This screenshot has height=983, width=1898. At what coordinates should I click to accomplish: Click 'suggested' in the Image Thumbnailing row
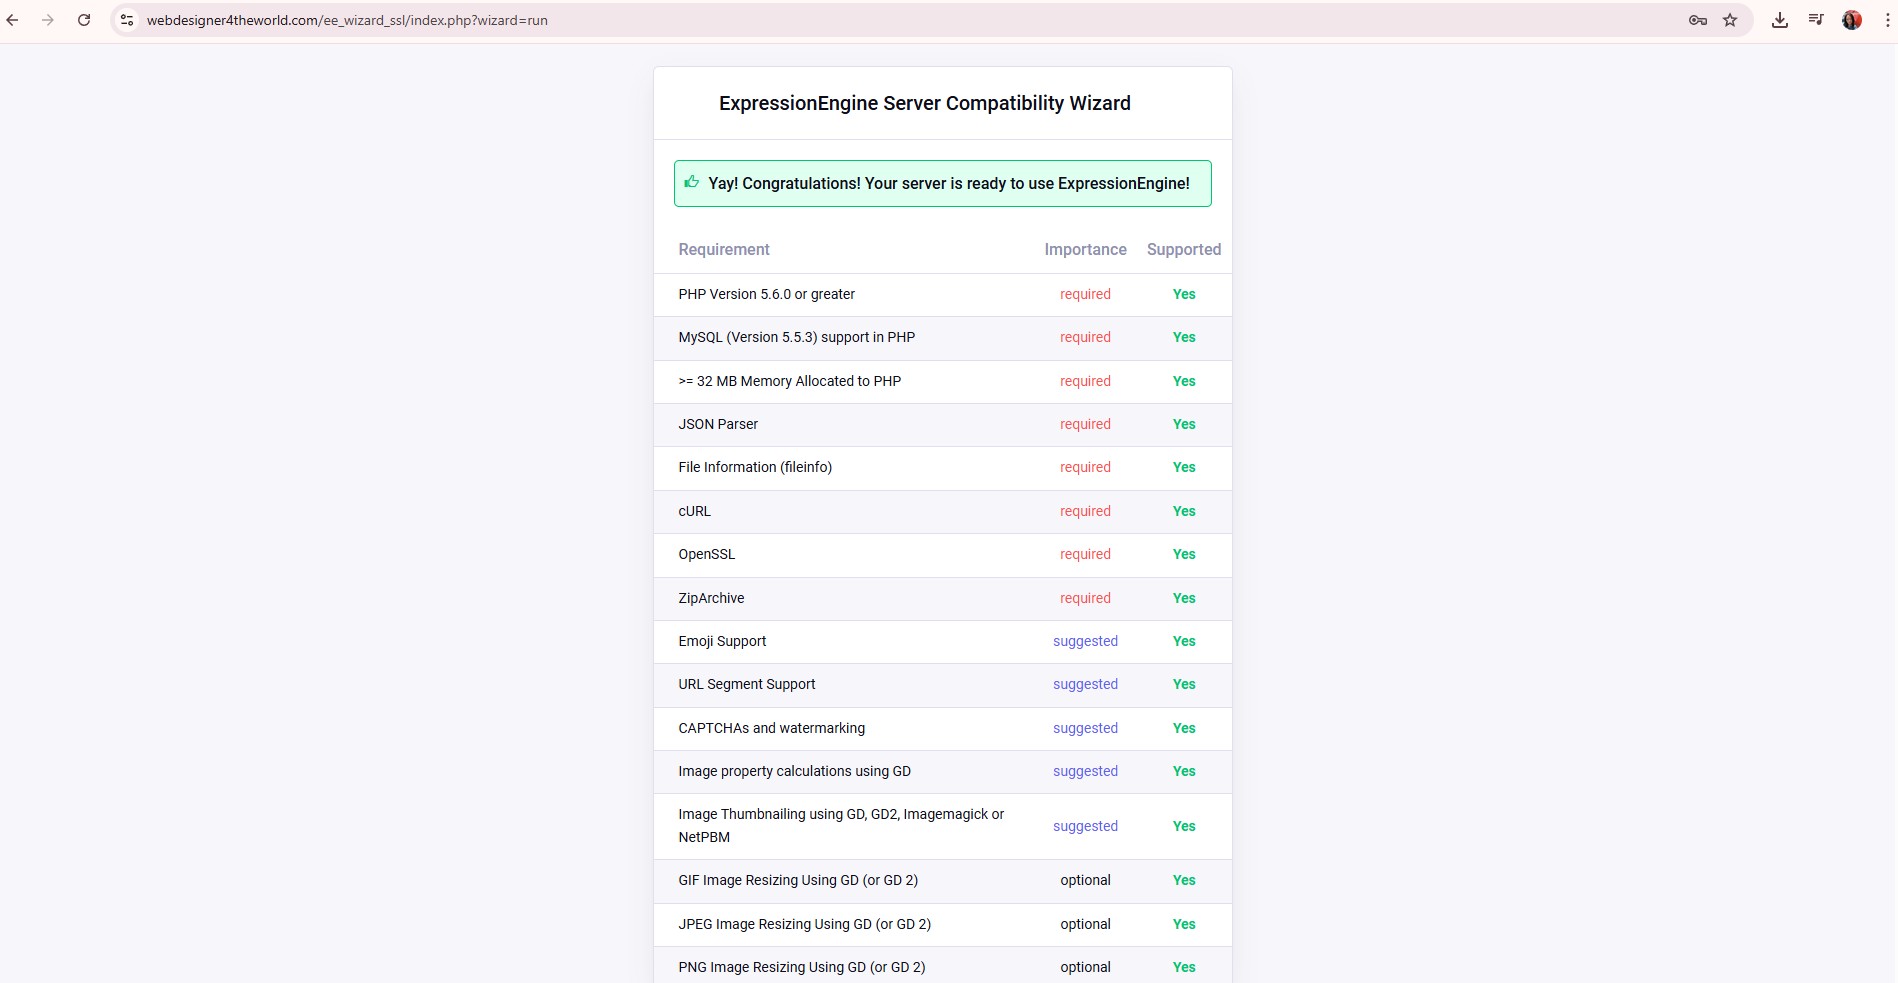[x=1085, y=826]
